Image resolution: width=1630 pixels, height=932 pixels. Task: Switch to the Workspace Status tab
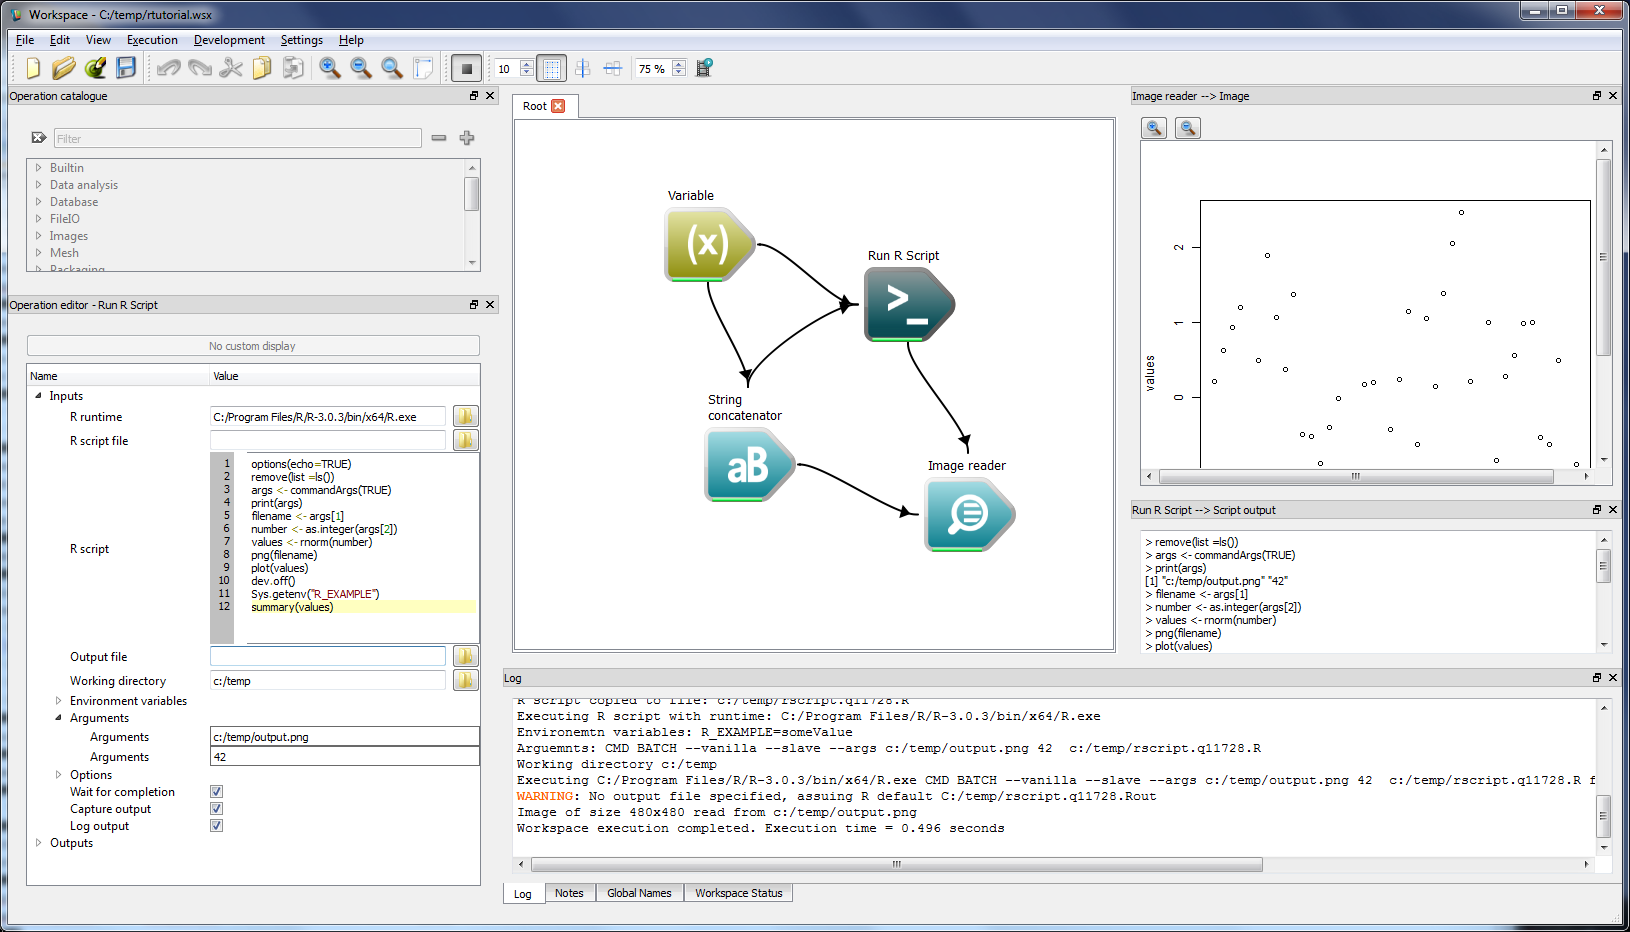coord(738,893)
